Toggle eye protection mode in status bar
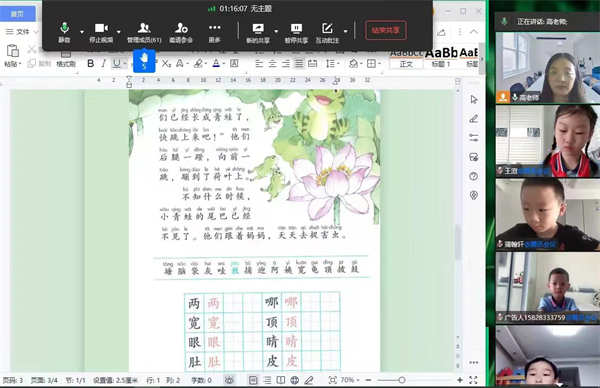 (230, 380)
